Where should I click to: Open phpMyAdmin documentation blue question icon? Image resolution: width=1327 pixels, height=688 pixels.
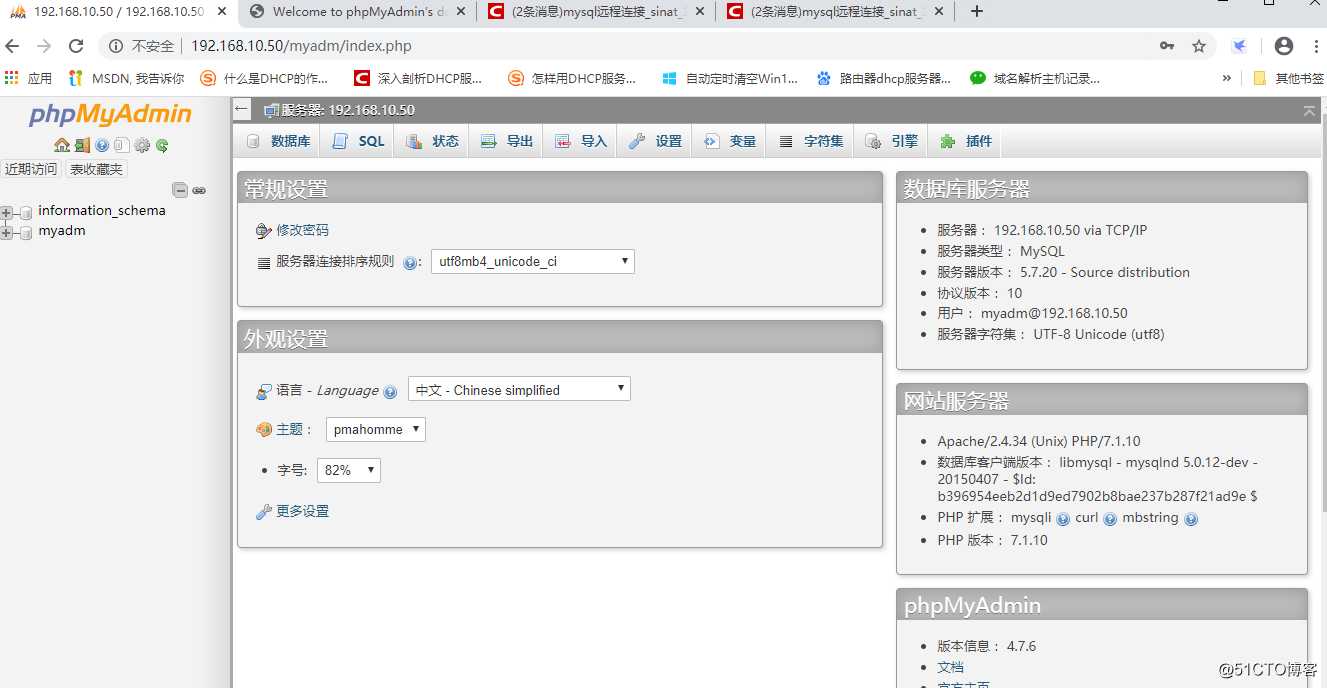click(x=102, y=145)
